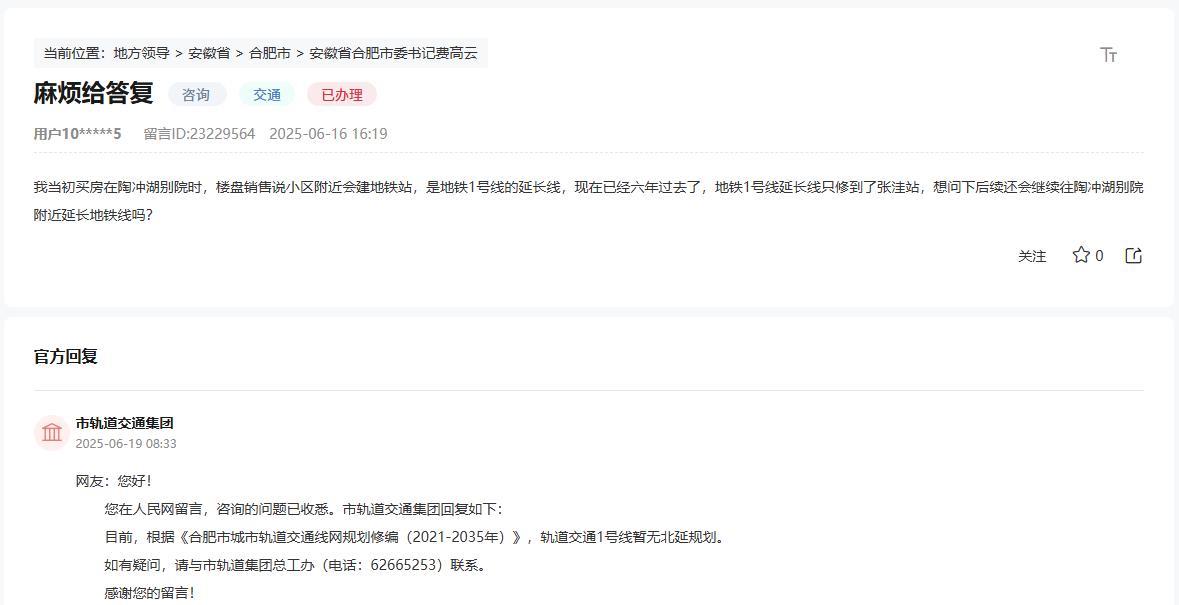Click the 官方回复 heading
This screenshot has height=605, width=1179.
(65, 356)
